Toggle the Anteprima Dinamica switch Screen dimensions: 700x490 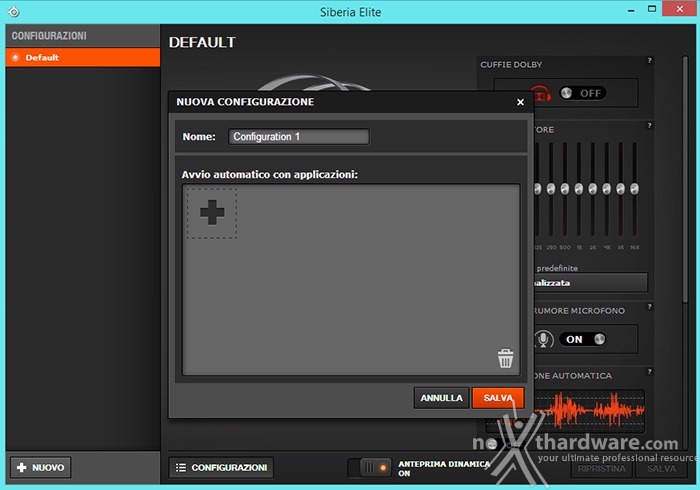tap(369, 468)
